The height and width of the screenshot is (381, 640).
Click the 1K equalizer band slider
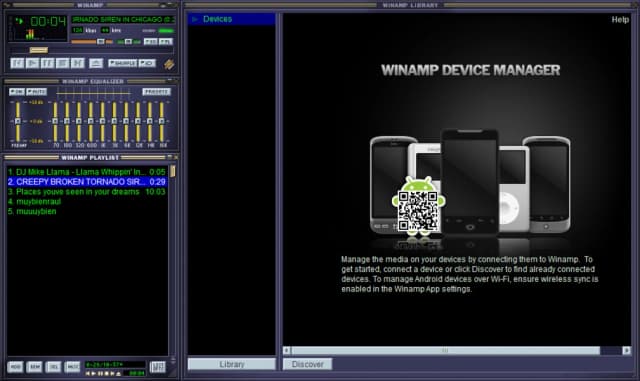click(103, 121)
